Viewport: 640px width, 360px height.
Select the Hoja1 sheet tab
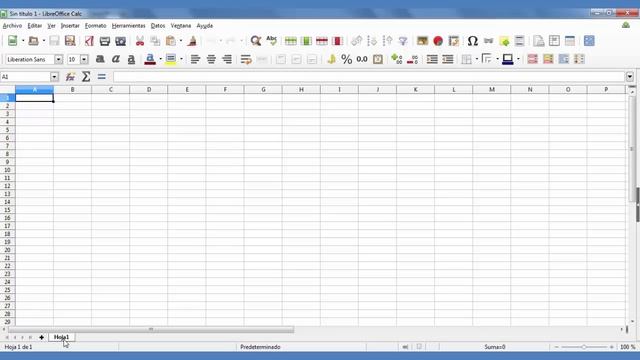[61, 337]
